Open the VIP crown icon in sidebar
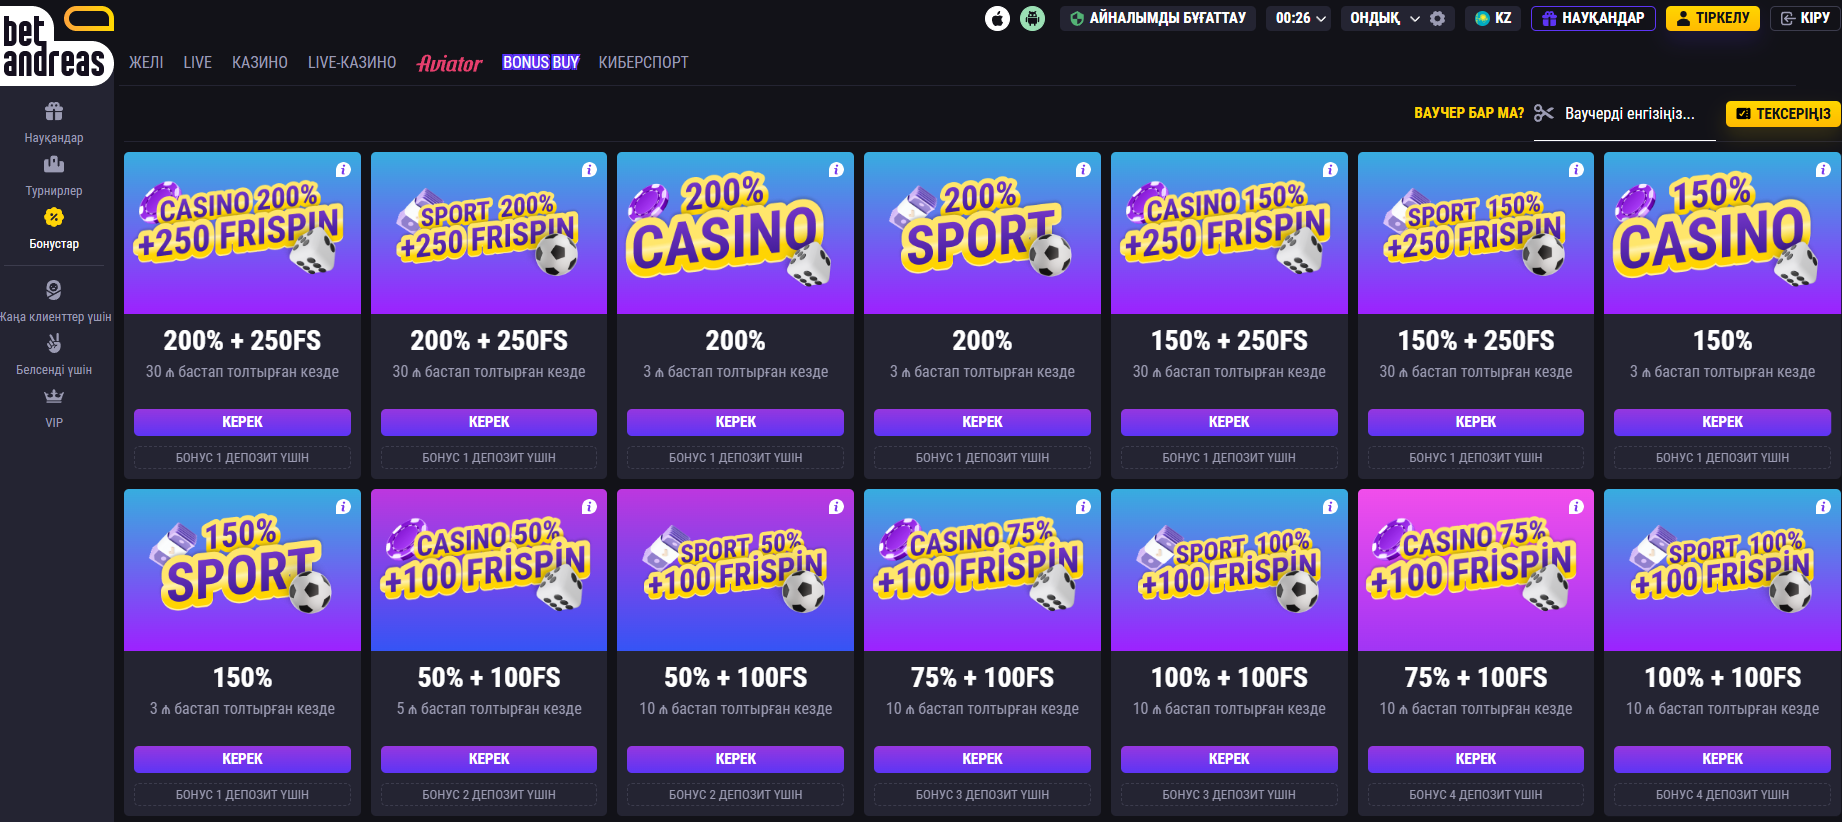Viewport: 1842px width, 822px height. (x=54, y=397)
